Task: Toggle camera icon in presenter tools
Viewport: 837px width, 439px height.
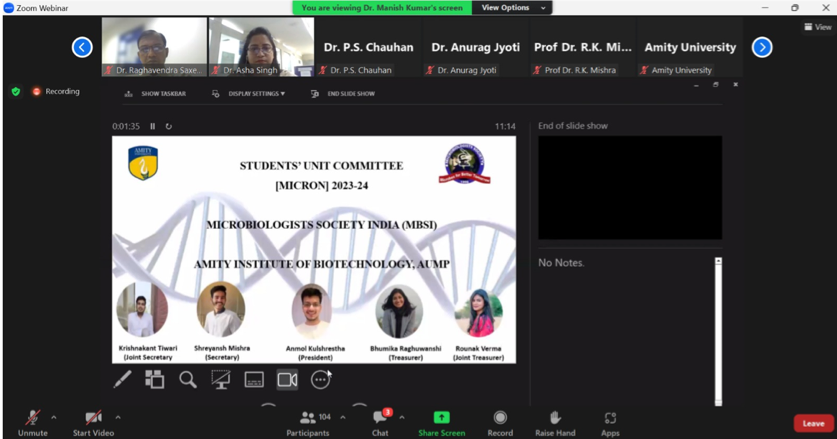Action: [x=287, y=380]
